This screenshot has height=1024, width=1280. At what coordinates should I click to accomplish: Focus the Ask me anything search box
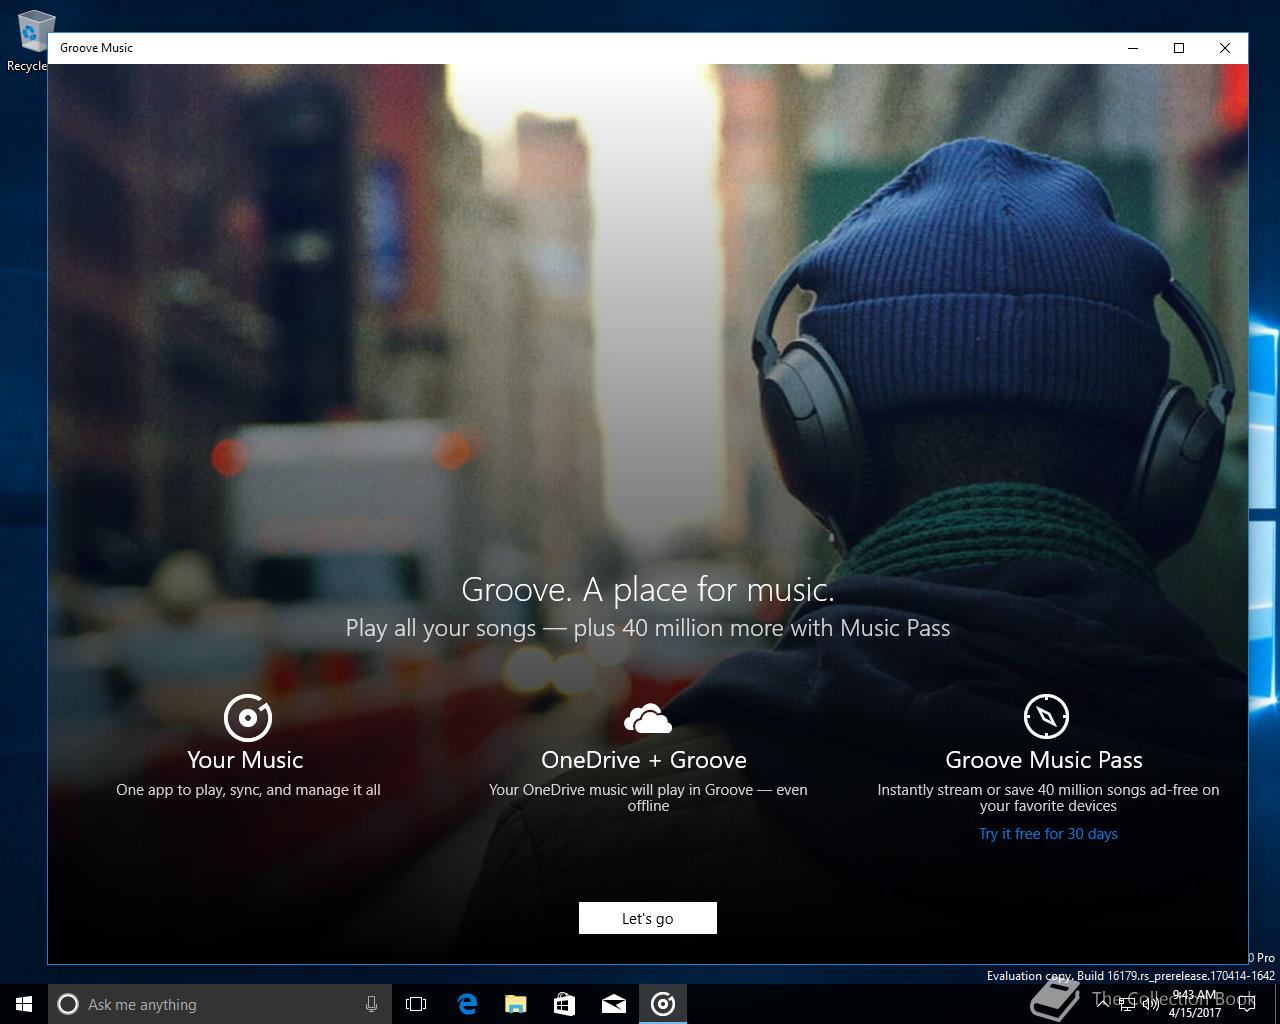219,1004
